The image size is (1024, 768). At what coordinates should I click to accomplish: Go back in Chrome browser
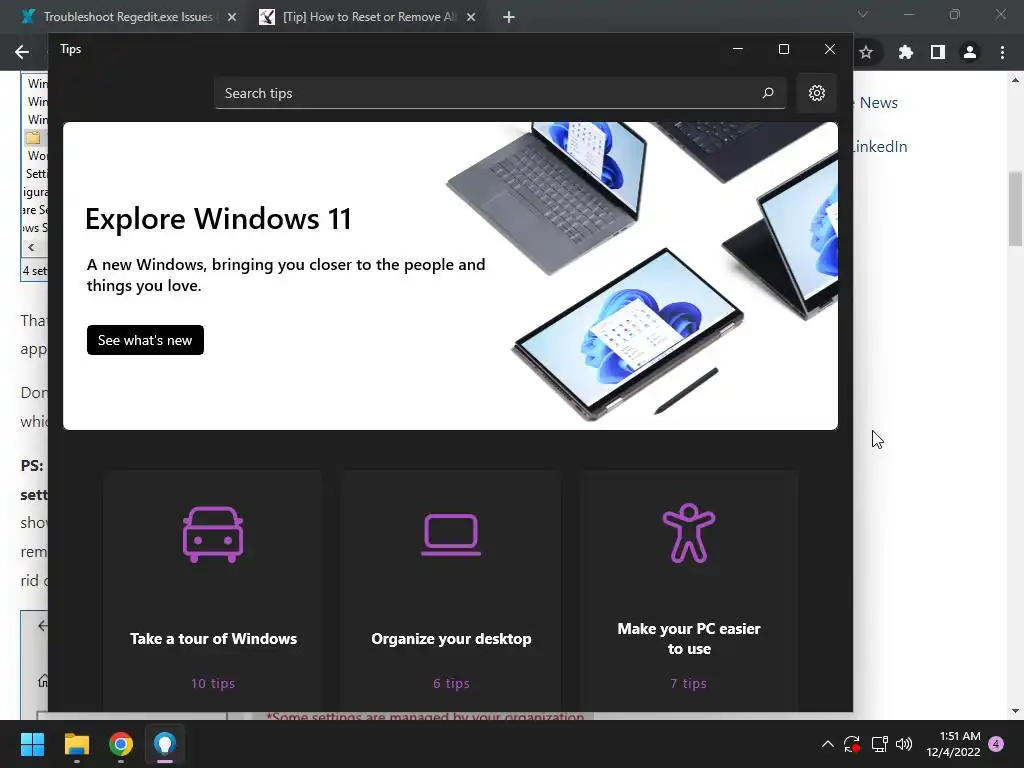(x=22, y=52)
